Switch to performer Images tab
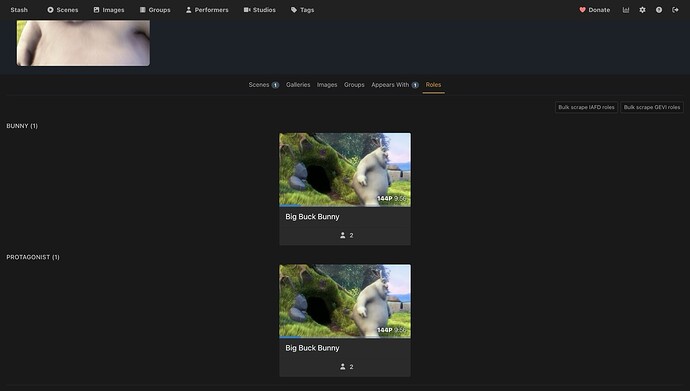The image size is (690, 391). coord(327,85)
